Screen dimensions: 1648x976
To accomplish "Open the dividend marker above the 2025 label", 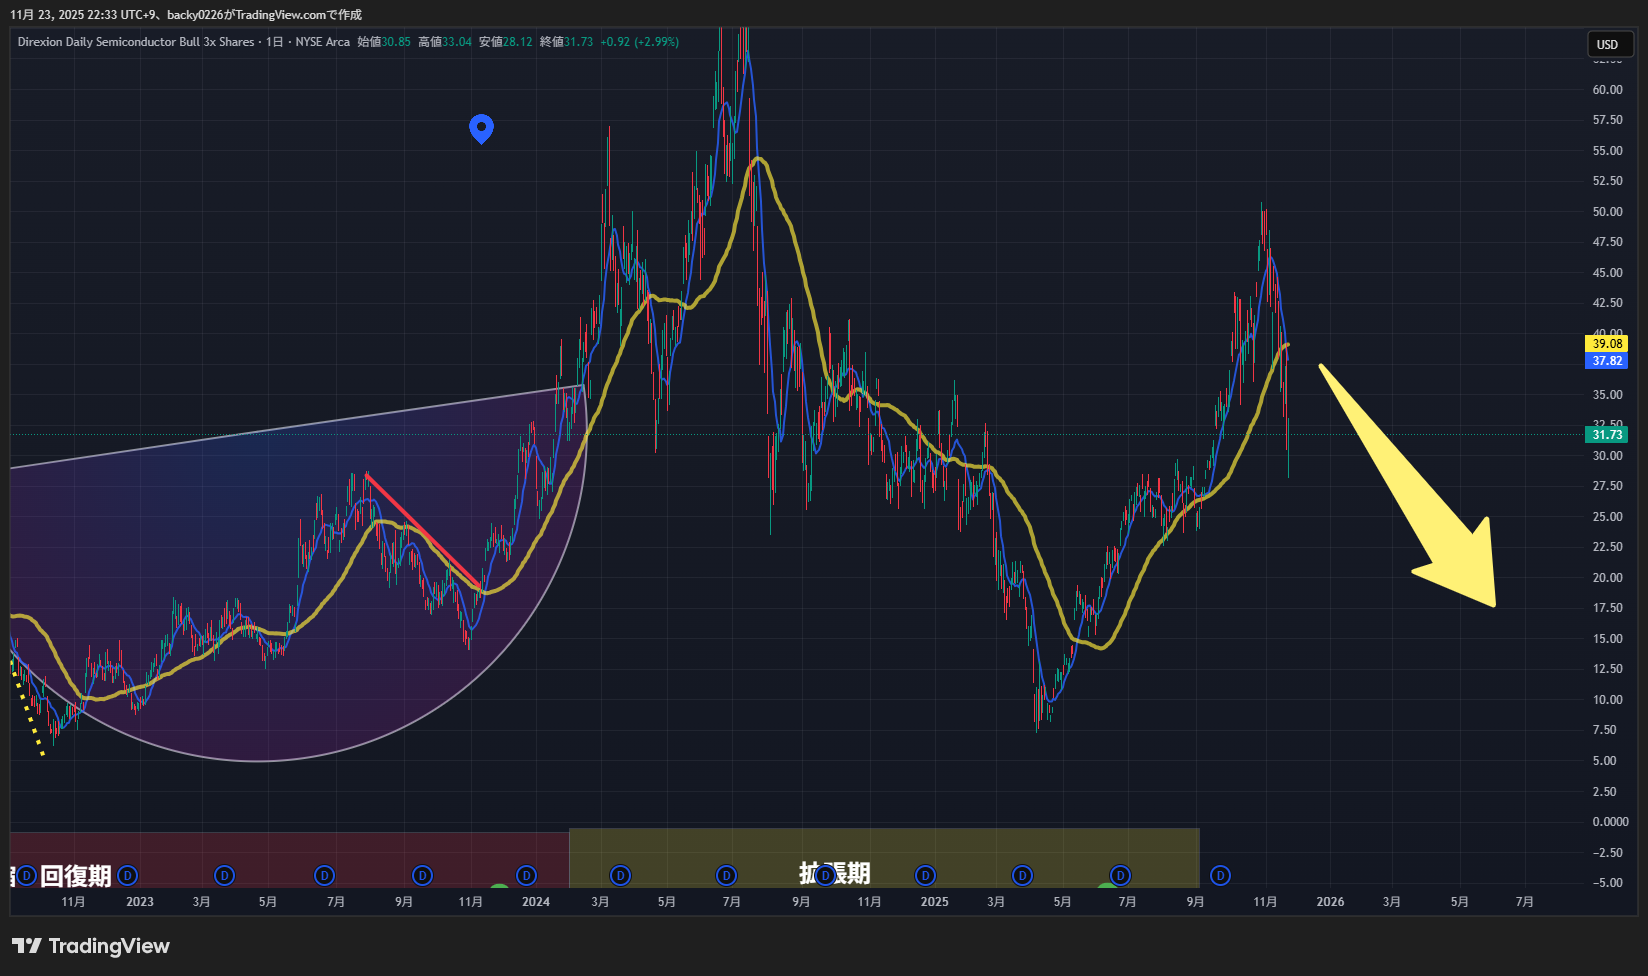I will pos(926,876).
